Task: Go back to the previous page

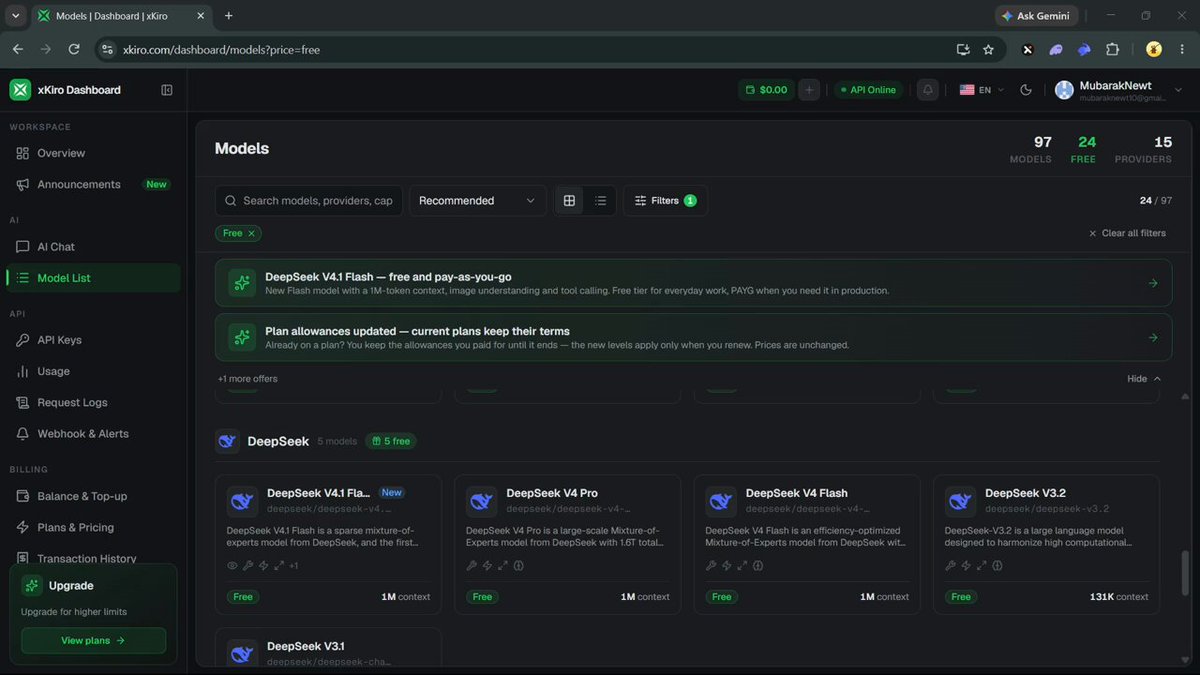Action: click(x=18, y=49)
